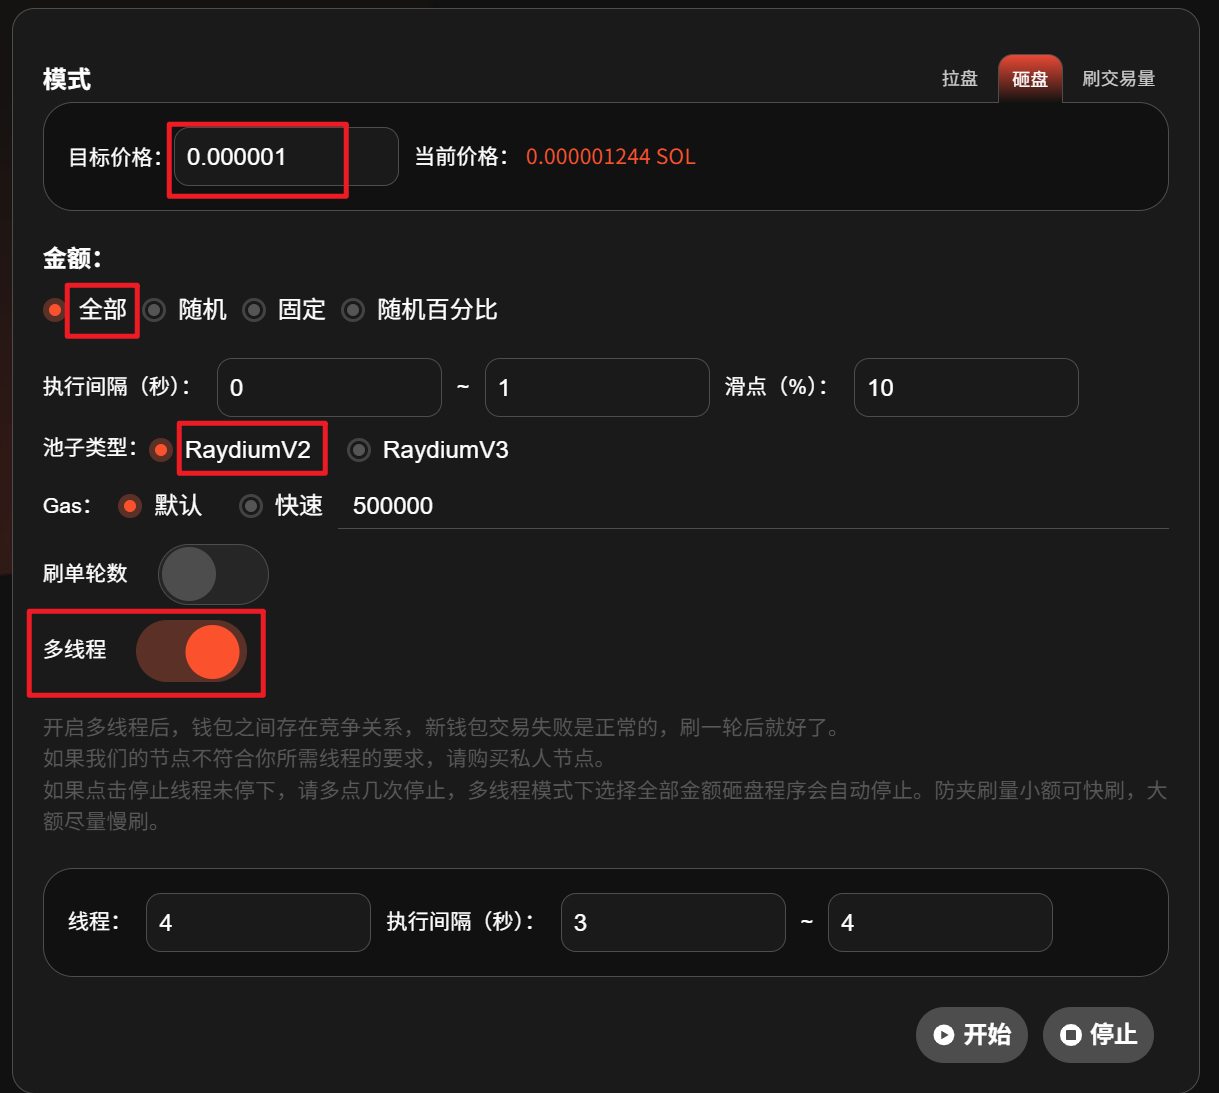The image size is (1219, 1093).
Task: Choose 快速 Gas option
Action: pyautogui.click(x=251, y=506)
